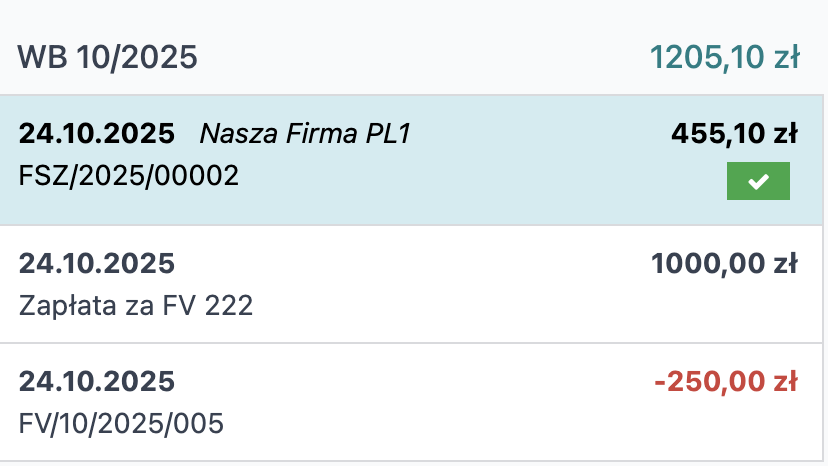This screenshot has height=466, width=828.
Task: Click the green reconciled checkmark badge
Action: pyautogui.click(x=758, y=181)
